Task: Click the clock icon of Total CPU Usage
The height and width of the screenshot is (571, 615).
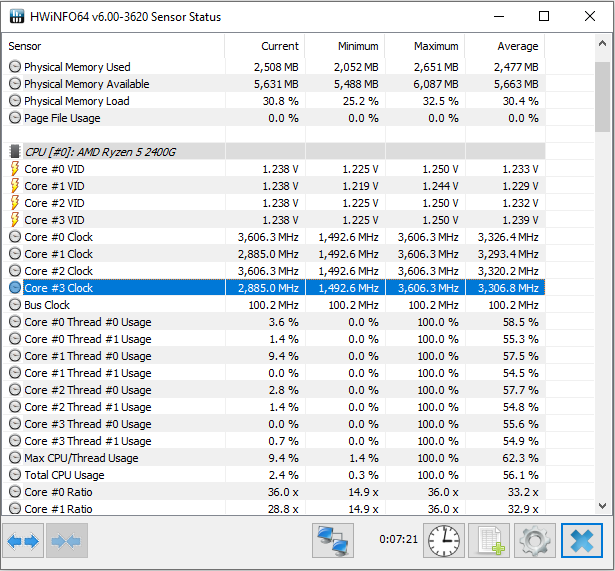Action: pyautogui.click(x=15, y=475)
